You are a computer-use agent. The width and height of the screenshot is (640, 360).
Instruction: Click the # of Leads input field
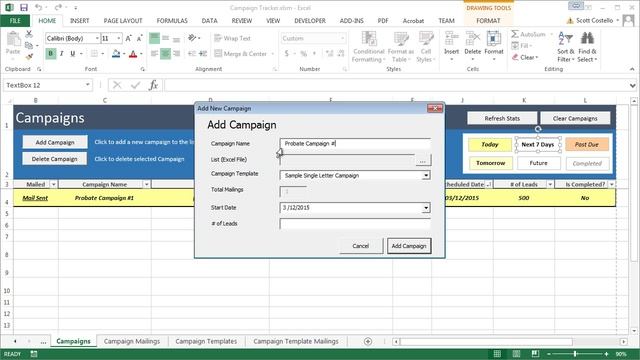coord(355,224)
